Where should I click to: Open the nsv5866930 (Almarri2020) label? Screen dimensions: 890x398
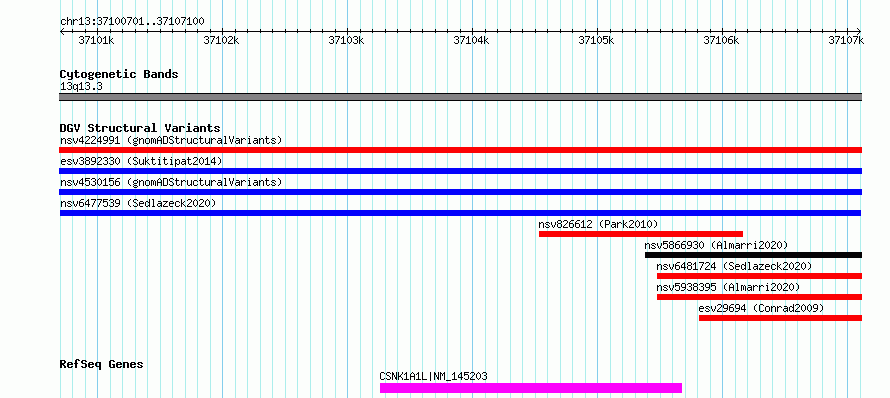716,245
